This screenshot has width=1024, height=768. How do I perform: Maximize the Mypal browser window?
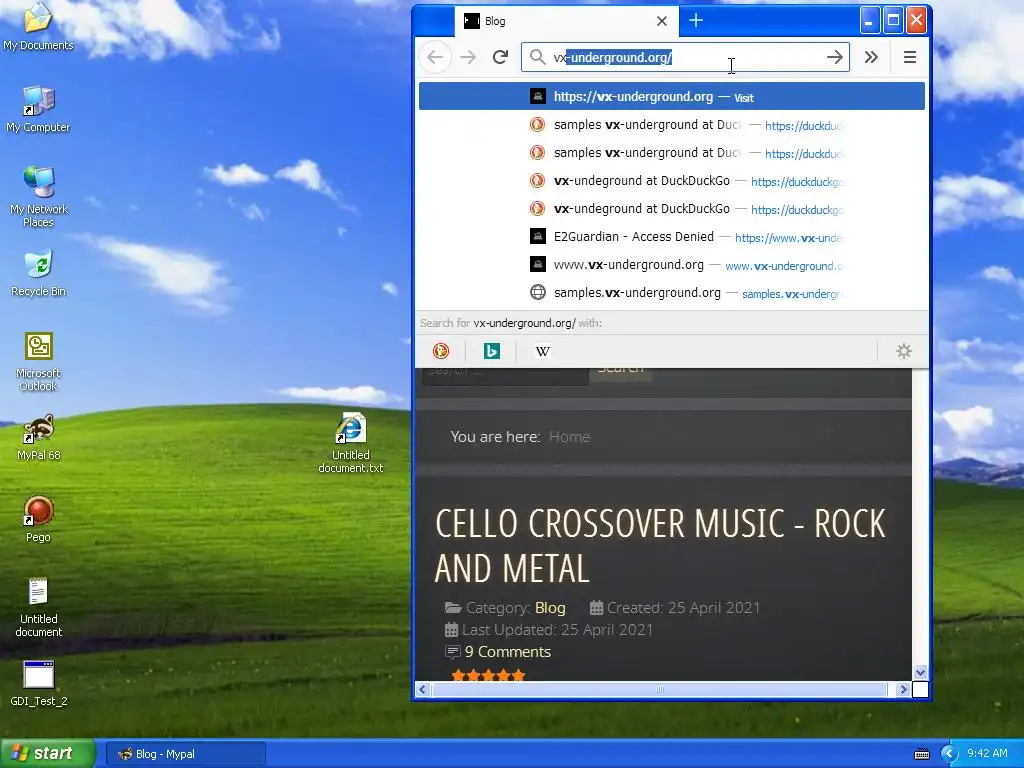tap(893, 21)
